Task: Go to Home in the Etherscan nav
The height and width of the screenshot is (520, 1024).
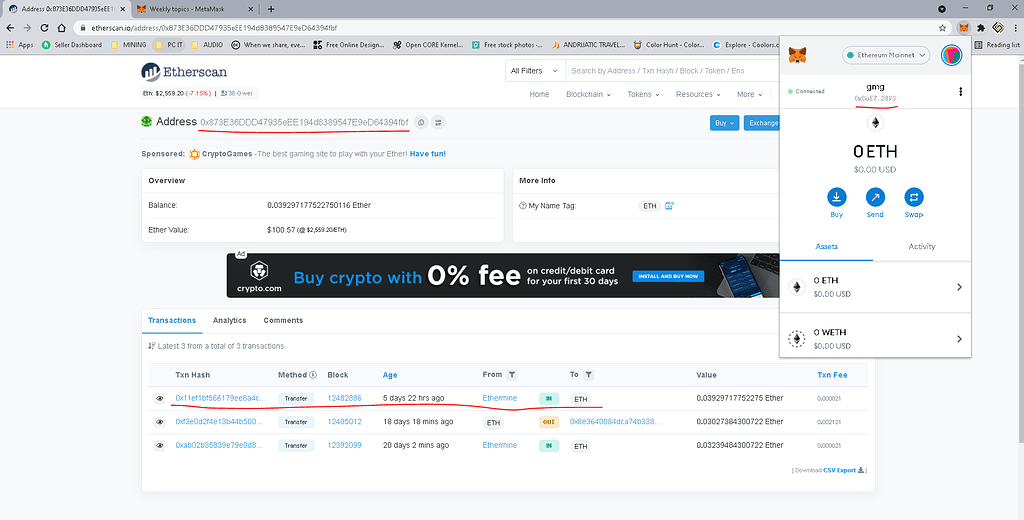Action: click(x=539, y=94)
